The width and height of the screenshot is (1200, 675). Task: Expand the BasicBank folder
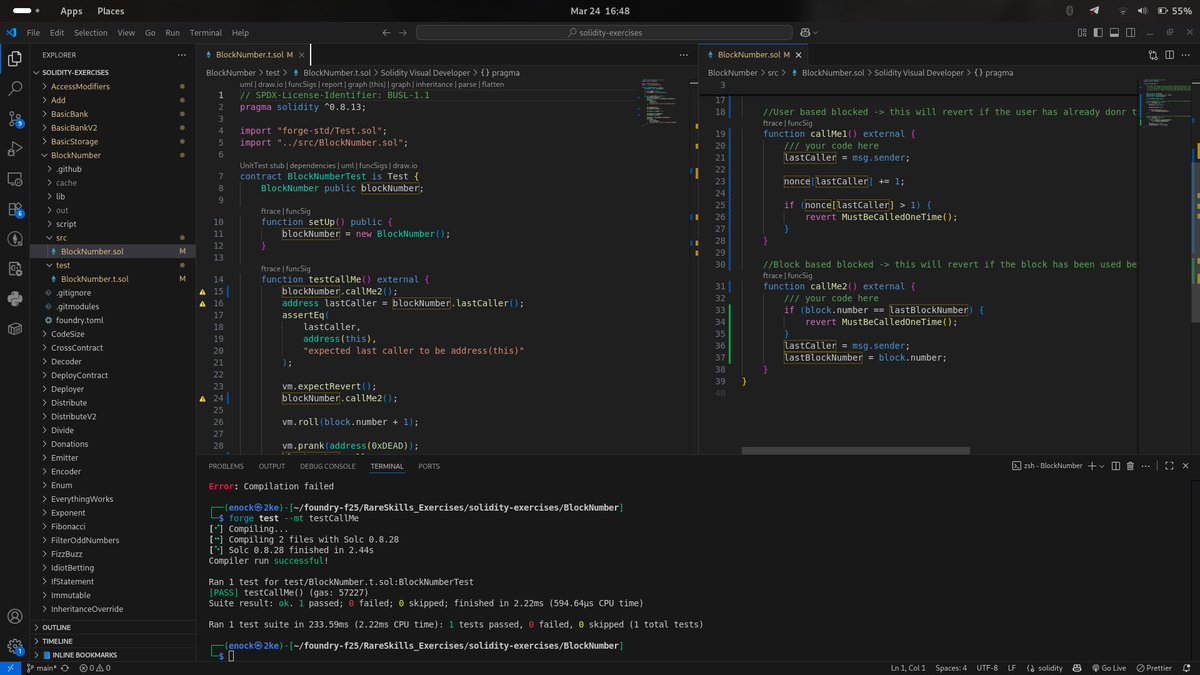click(x=113, y=114)
